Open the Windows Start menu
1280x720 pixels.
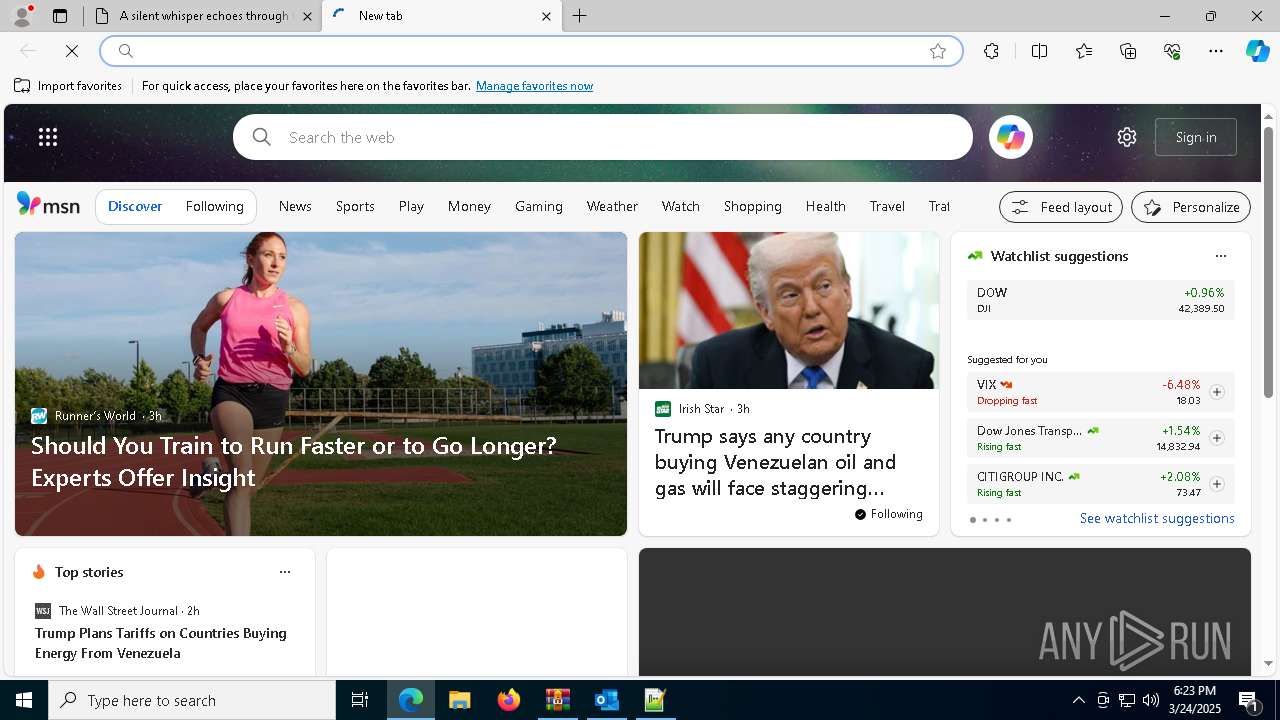tap(24, 700)
